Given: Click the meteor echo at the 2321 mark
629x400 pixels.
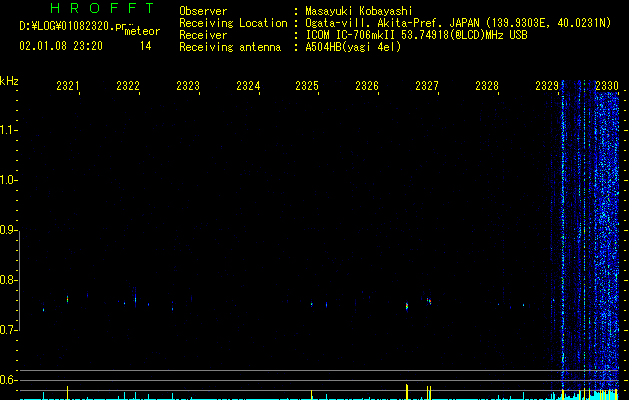Looking at the screenshot, I should (67, 299).
